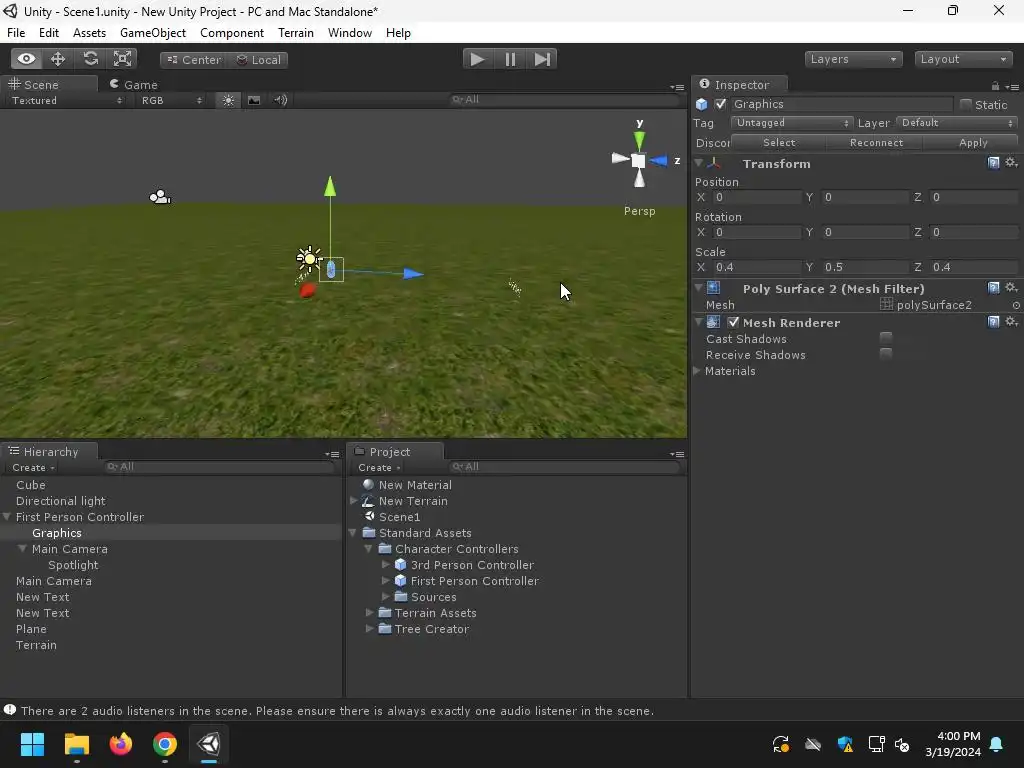Open Mesh Renderer gear menu
The height and width of the screenshot is (768, 1024).
1011,321
